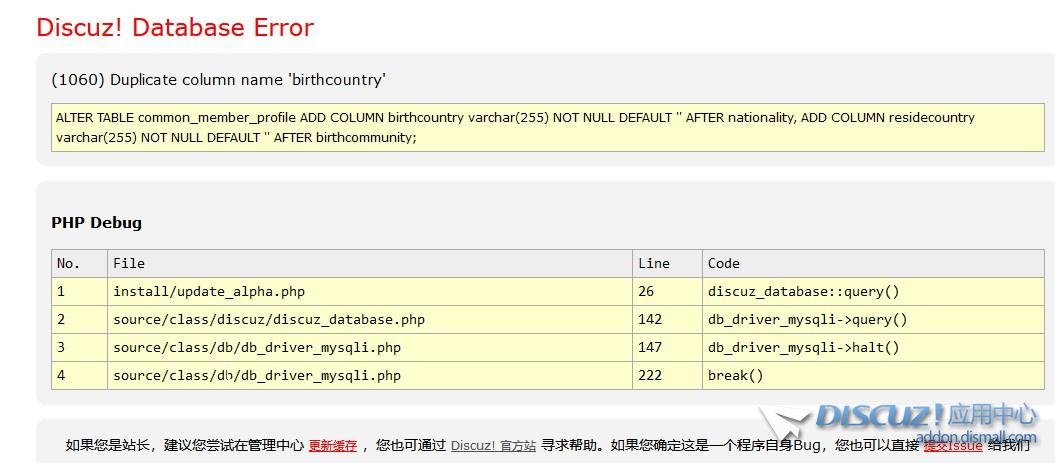Image resolution: width=1055 pixels, height=463 pixels.
Task: Click the No. cell containing 2
Action: tap(79, 320)
